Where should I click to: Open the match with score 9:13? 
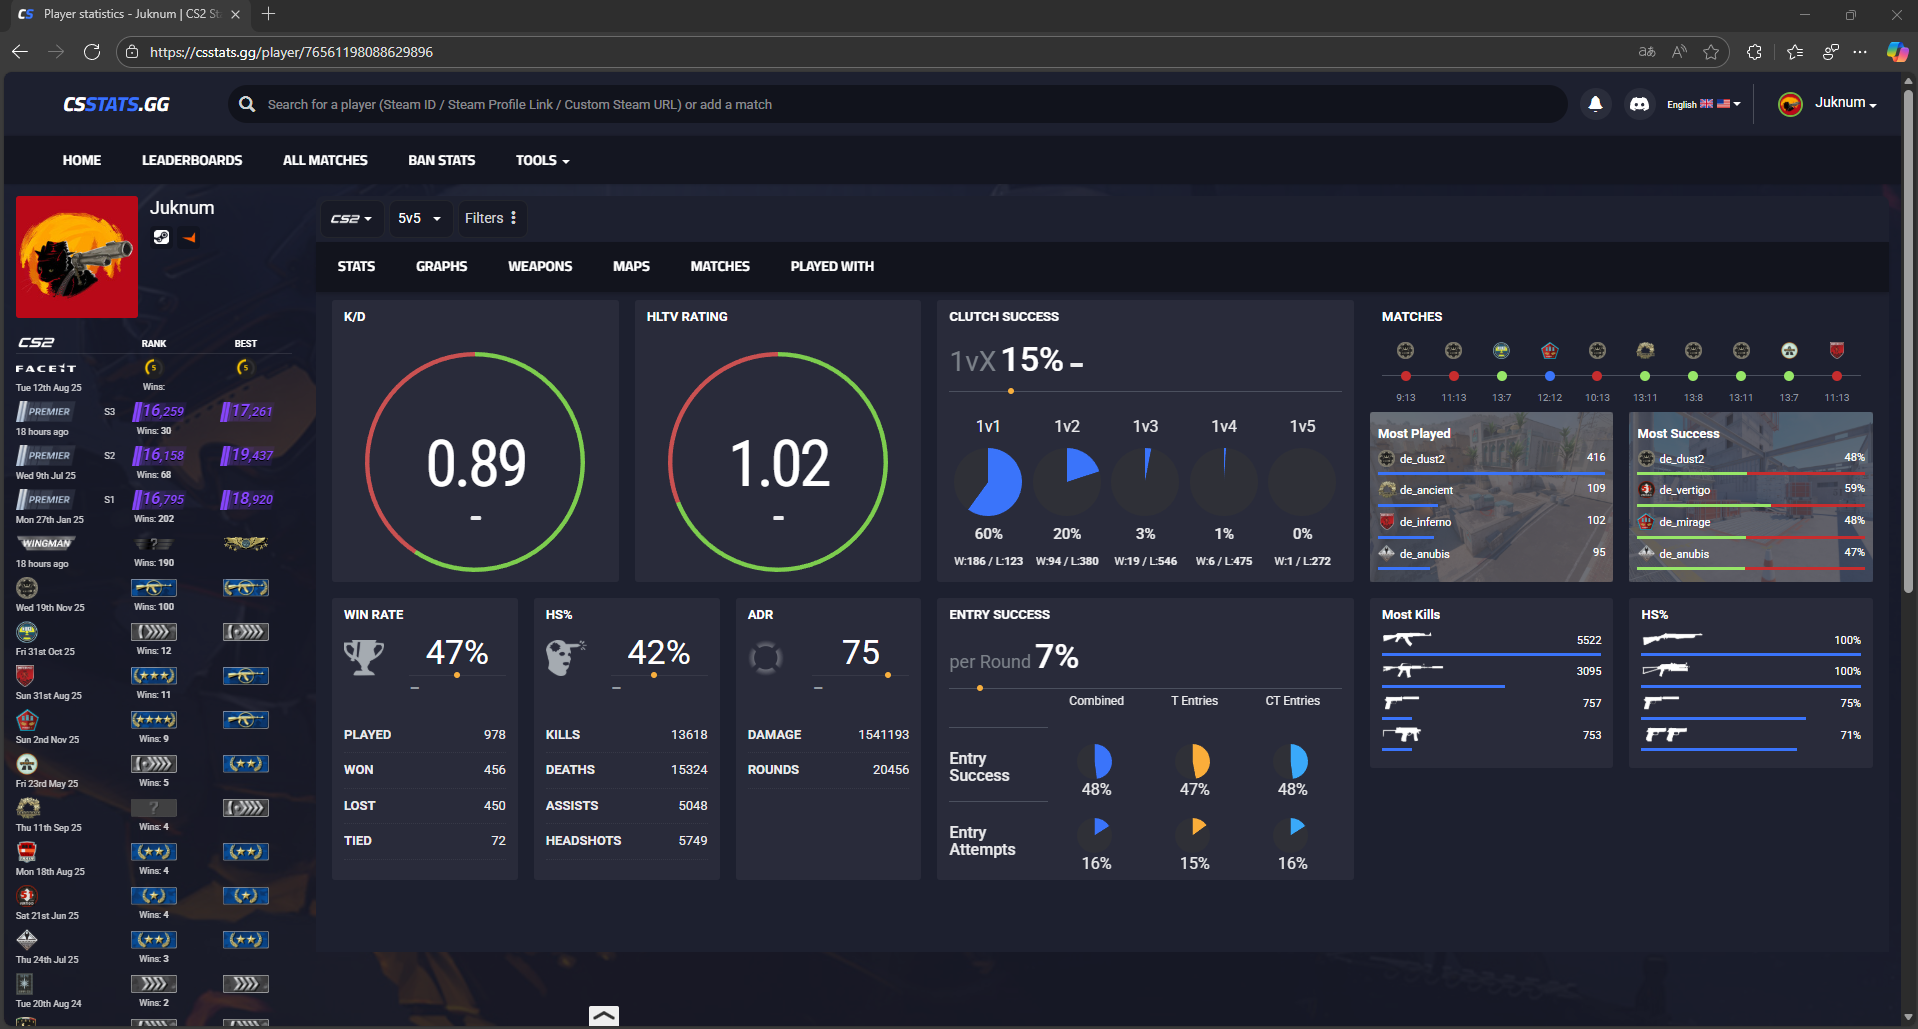coord(1406,376)
